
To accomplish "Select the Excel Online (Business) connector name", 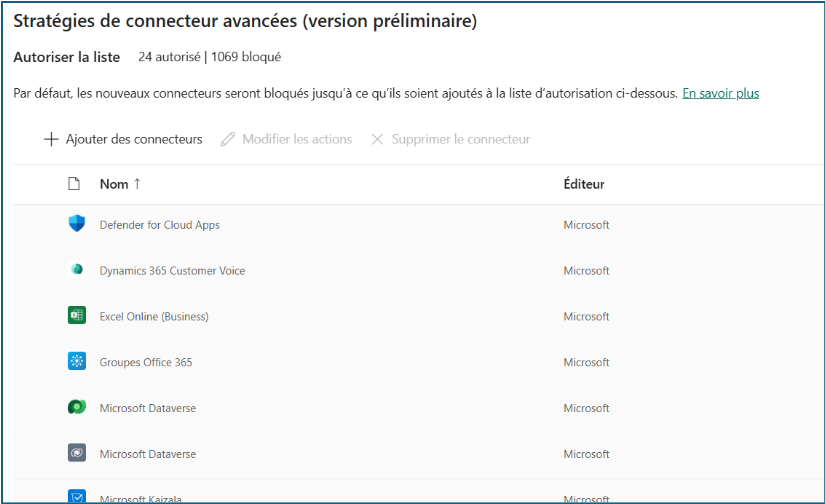I will [x=154, y=317].
